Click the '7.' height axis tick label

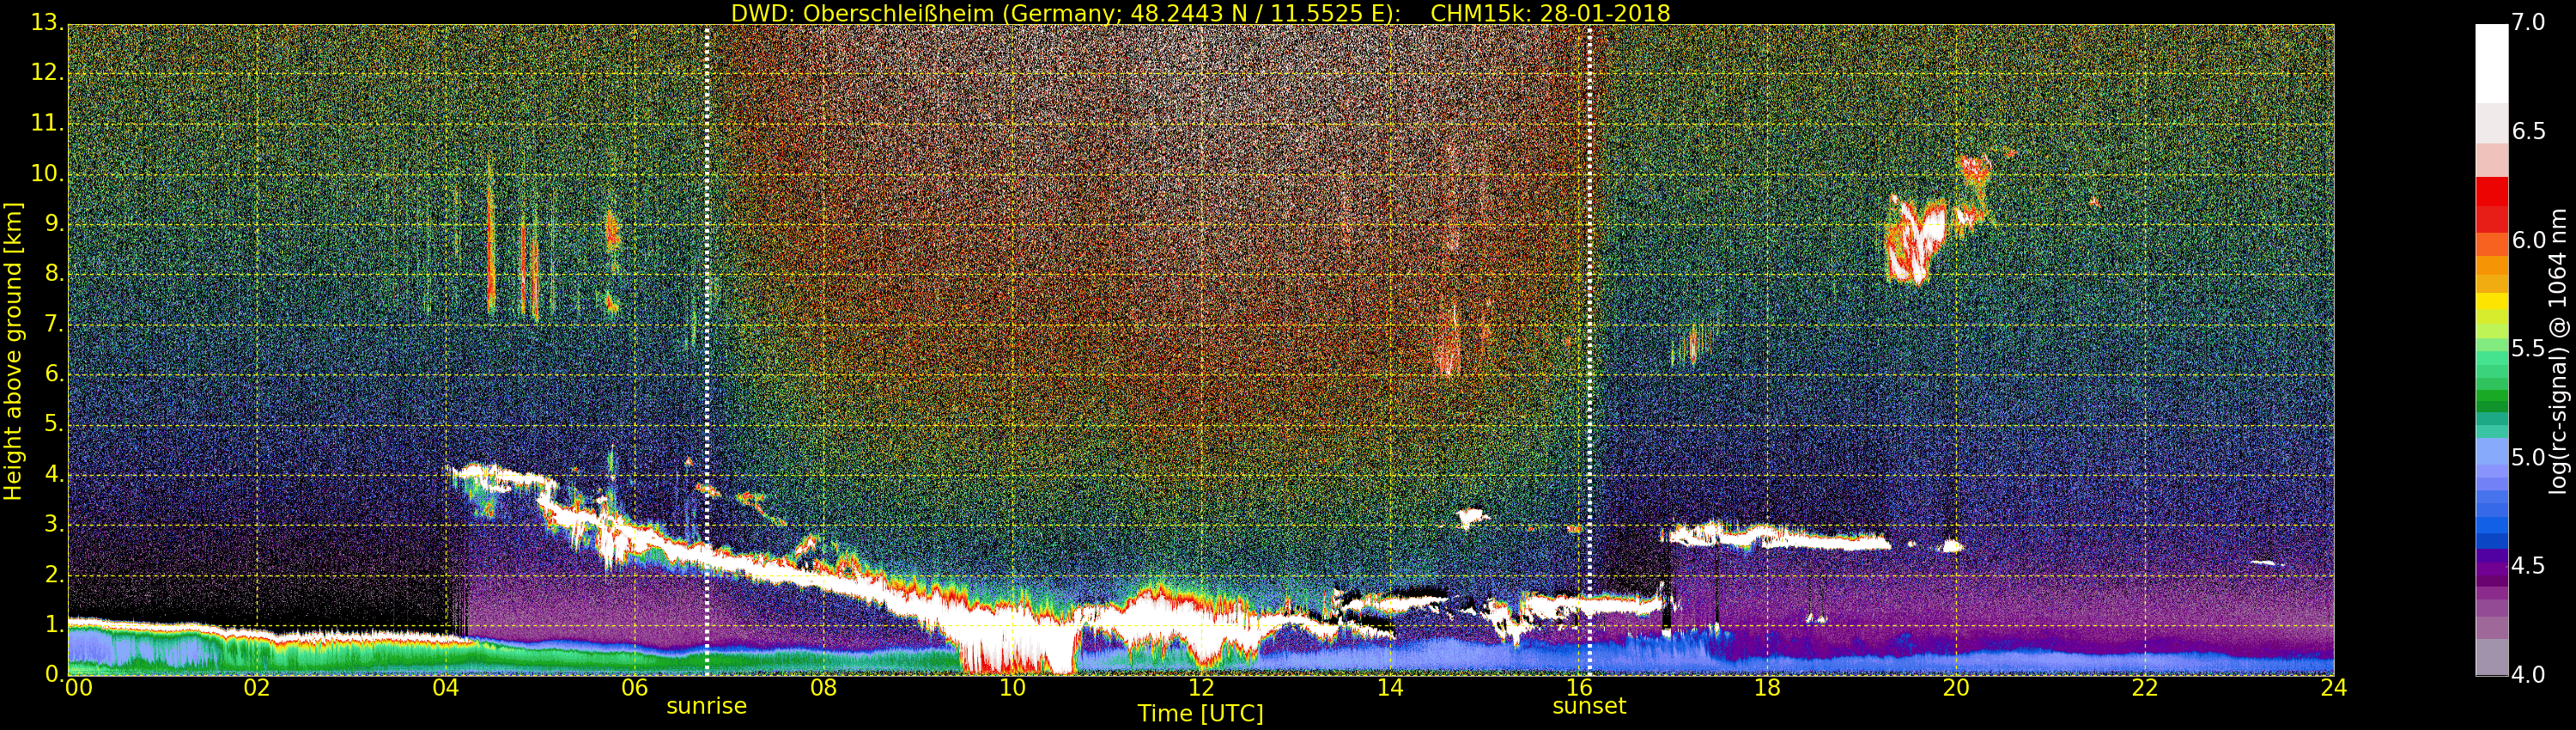pyautogui.click(x=53, y=324)
